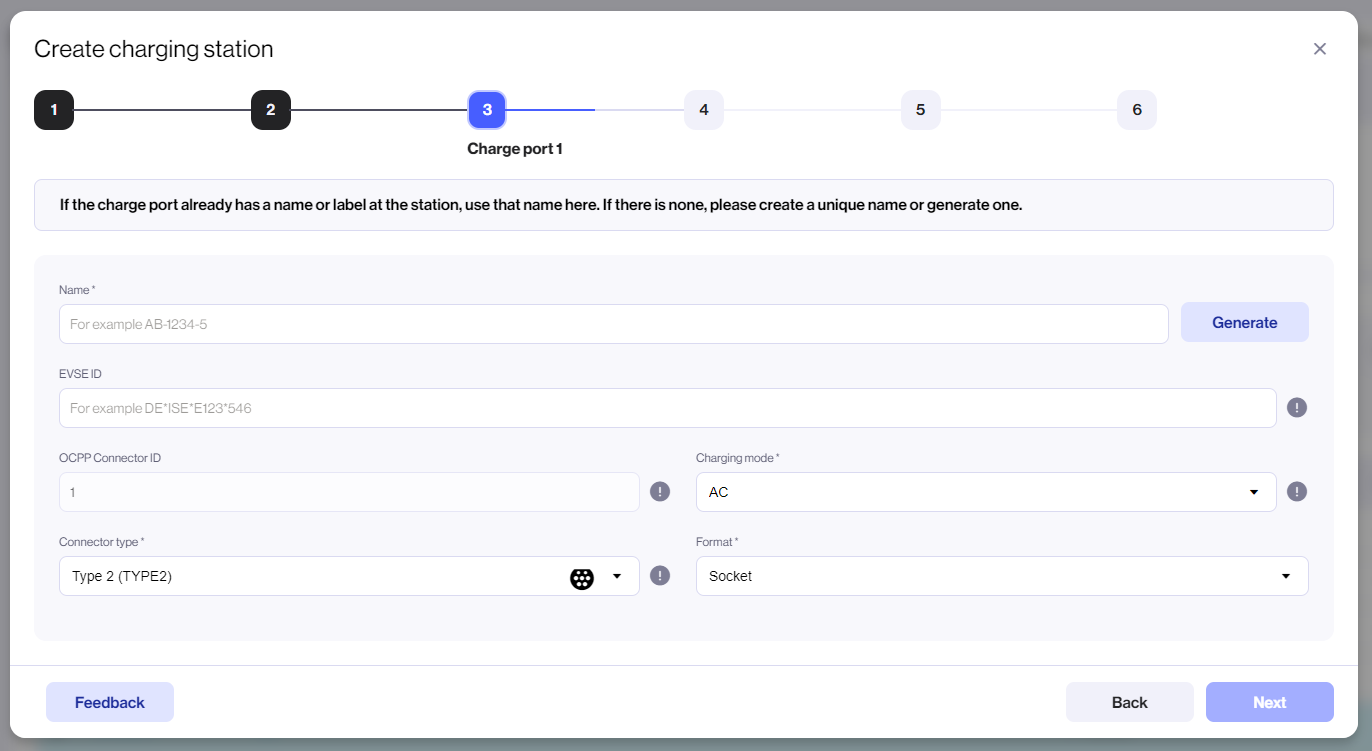Click the info icon next to OCPP Connector ID
The image size is (1372, 751).
tap(660, 492)
